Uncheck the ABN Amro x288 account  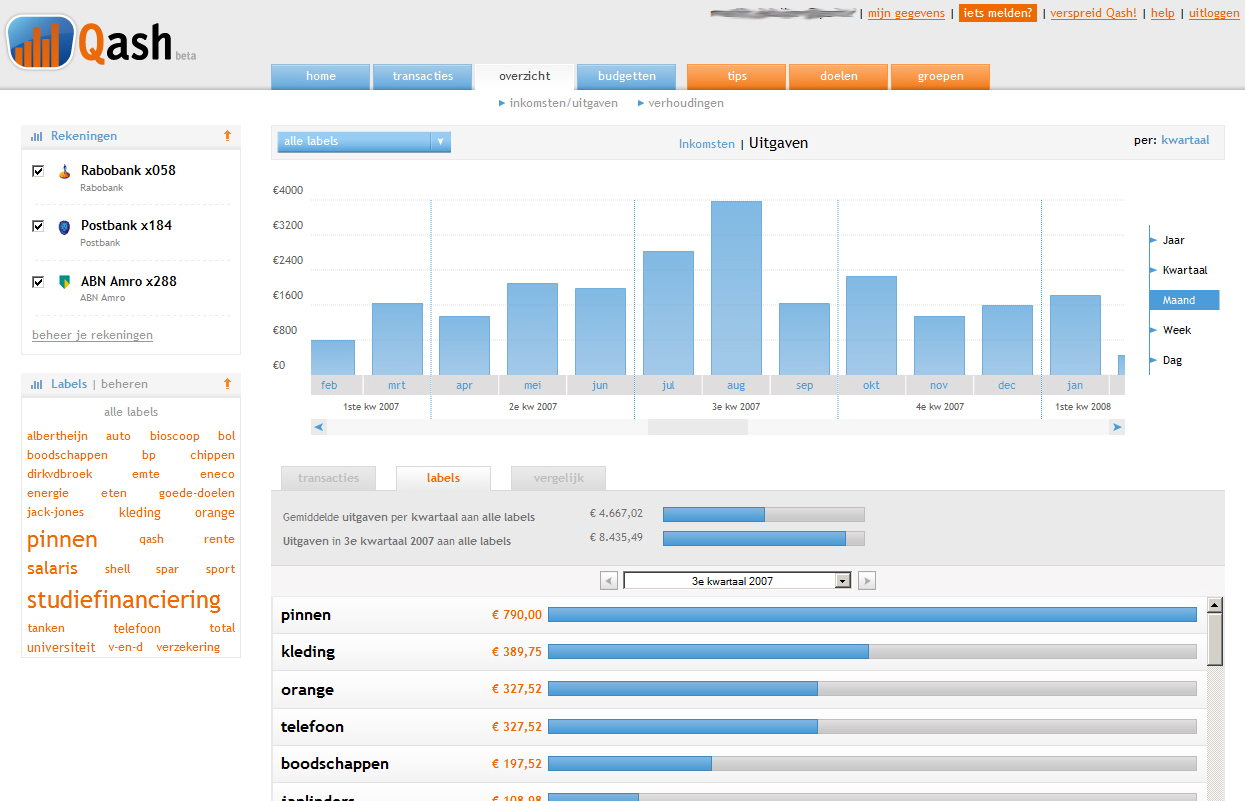38,281
